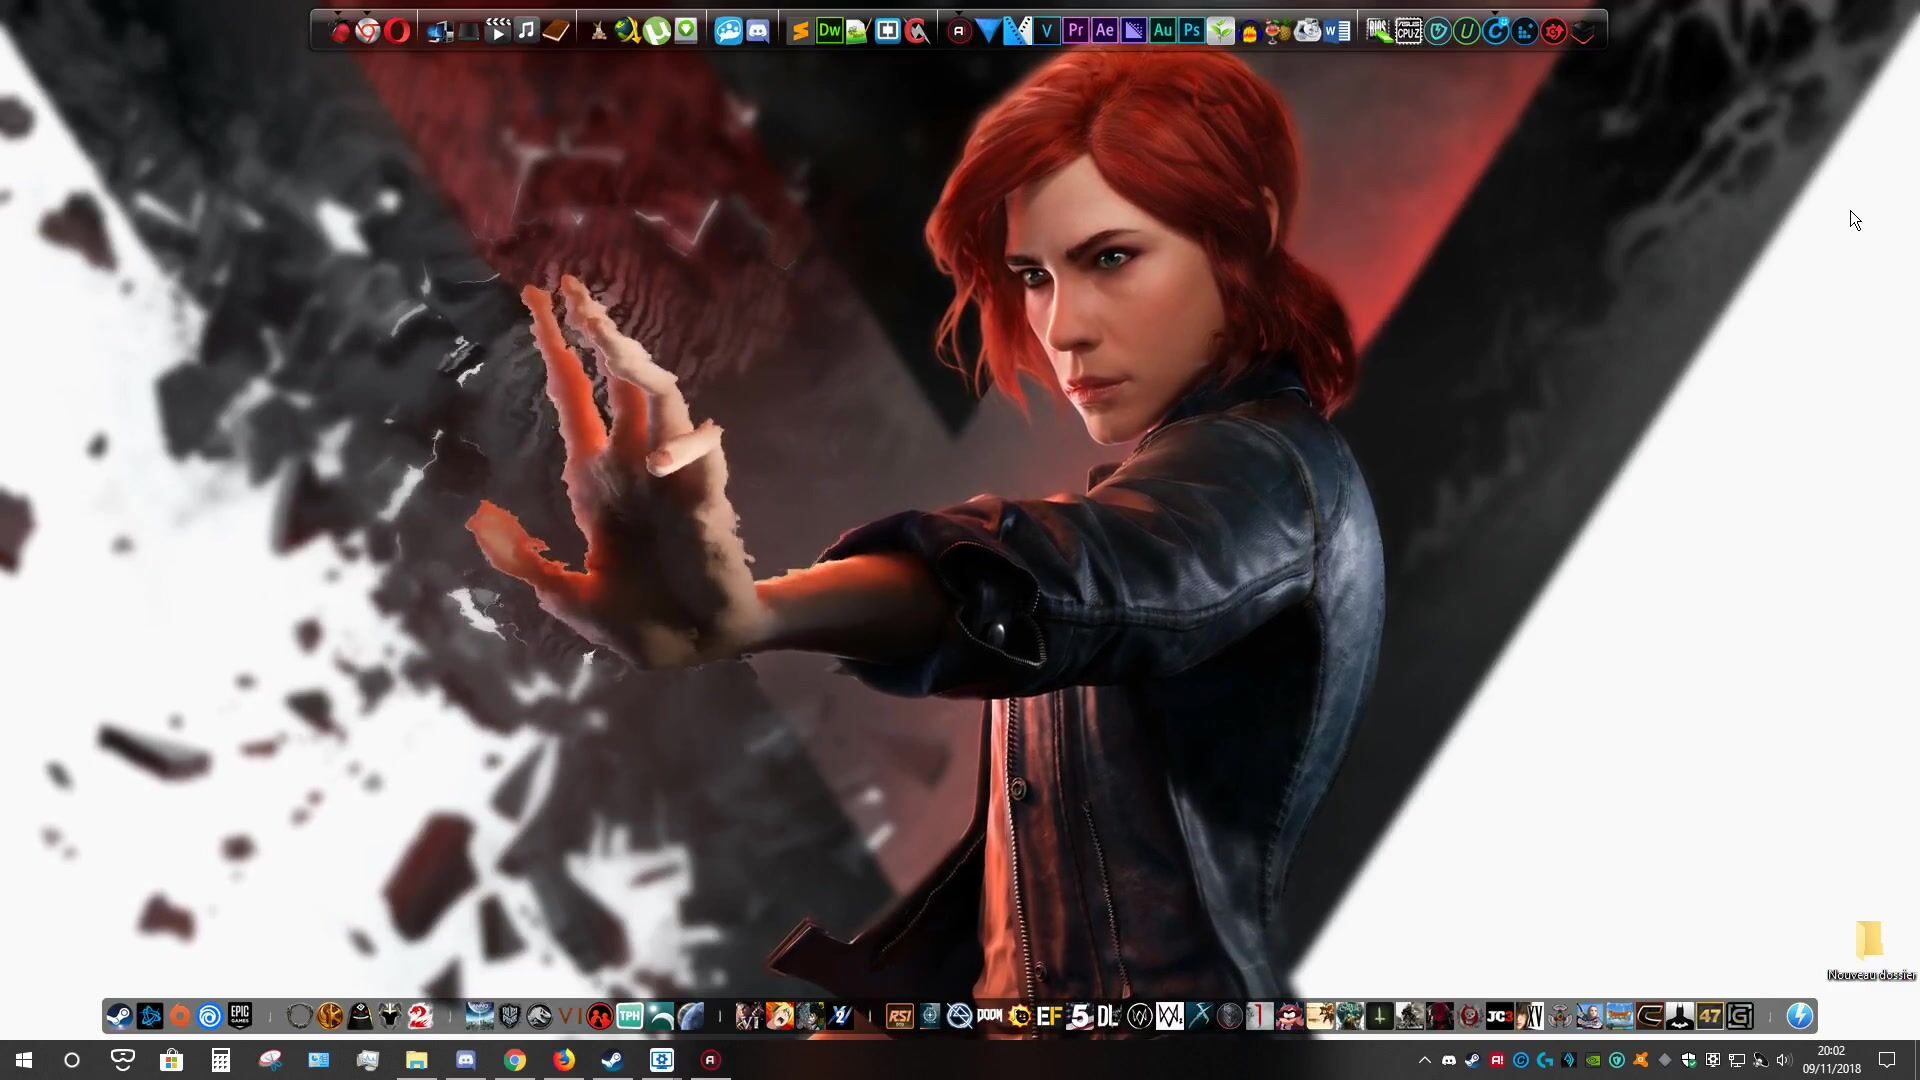The image size is (1920, 1080).
Task: Open Adobe After Effects dock icon
Action: (1104, 31)
